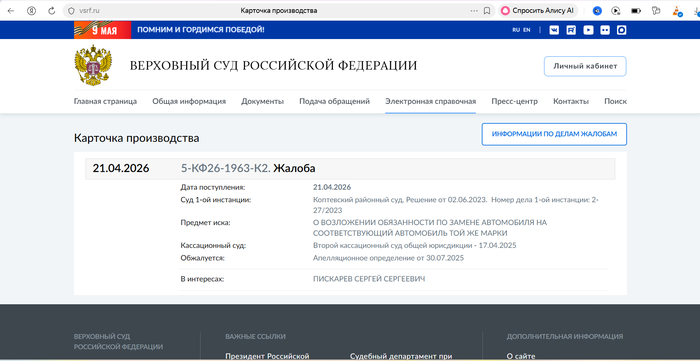Image resolution: width=700 pixels, height=361 pixels.
Task: Click the Жалоба label in card header
Action: (294, 168)
